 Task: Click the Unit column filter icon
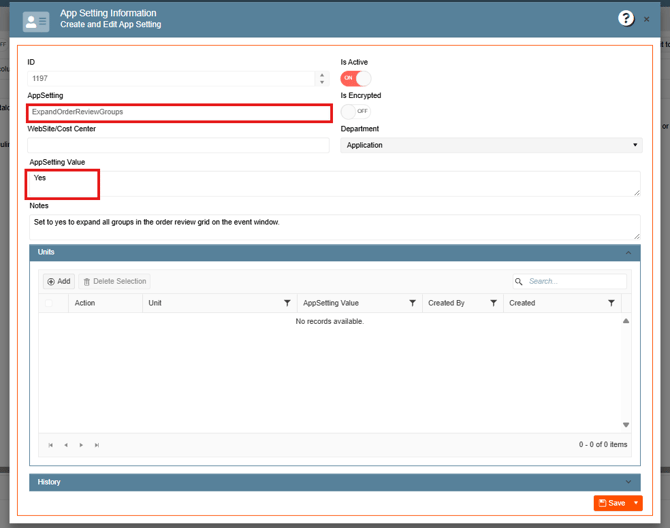[x=287, y=303]
